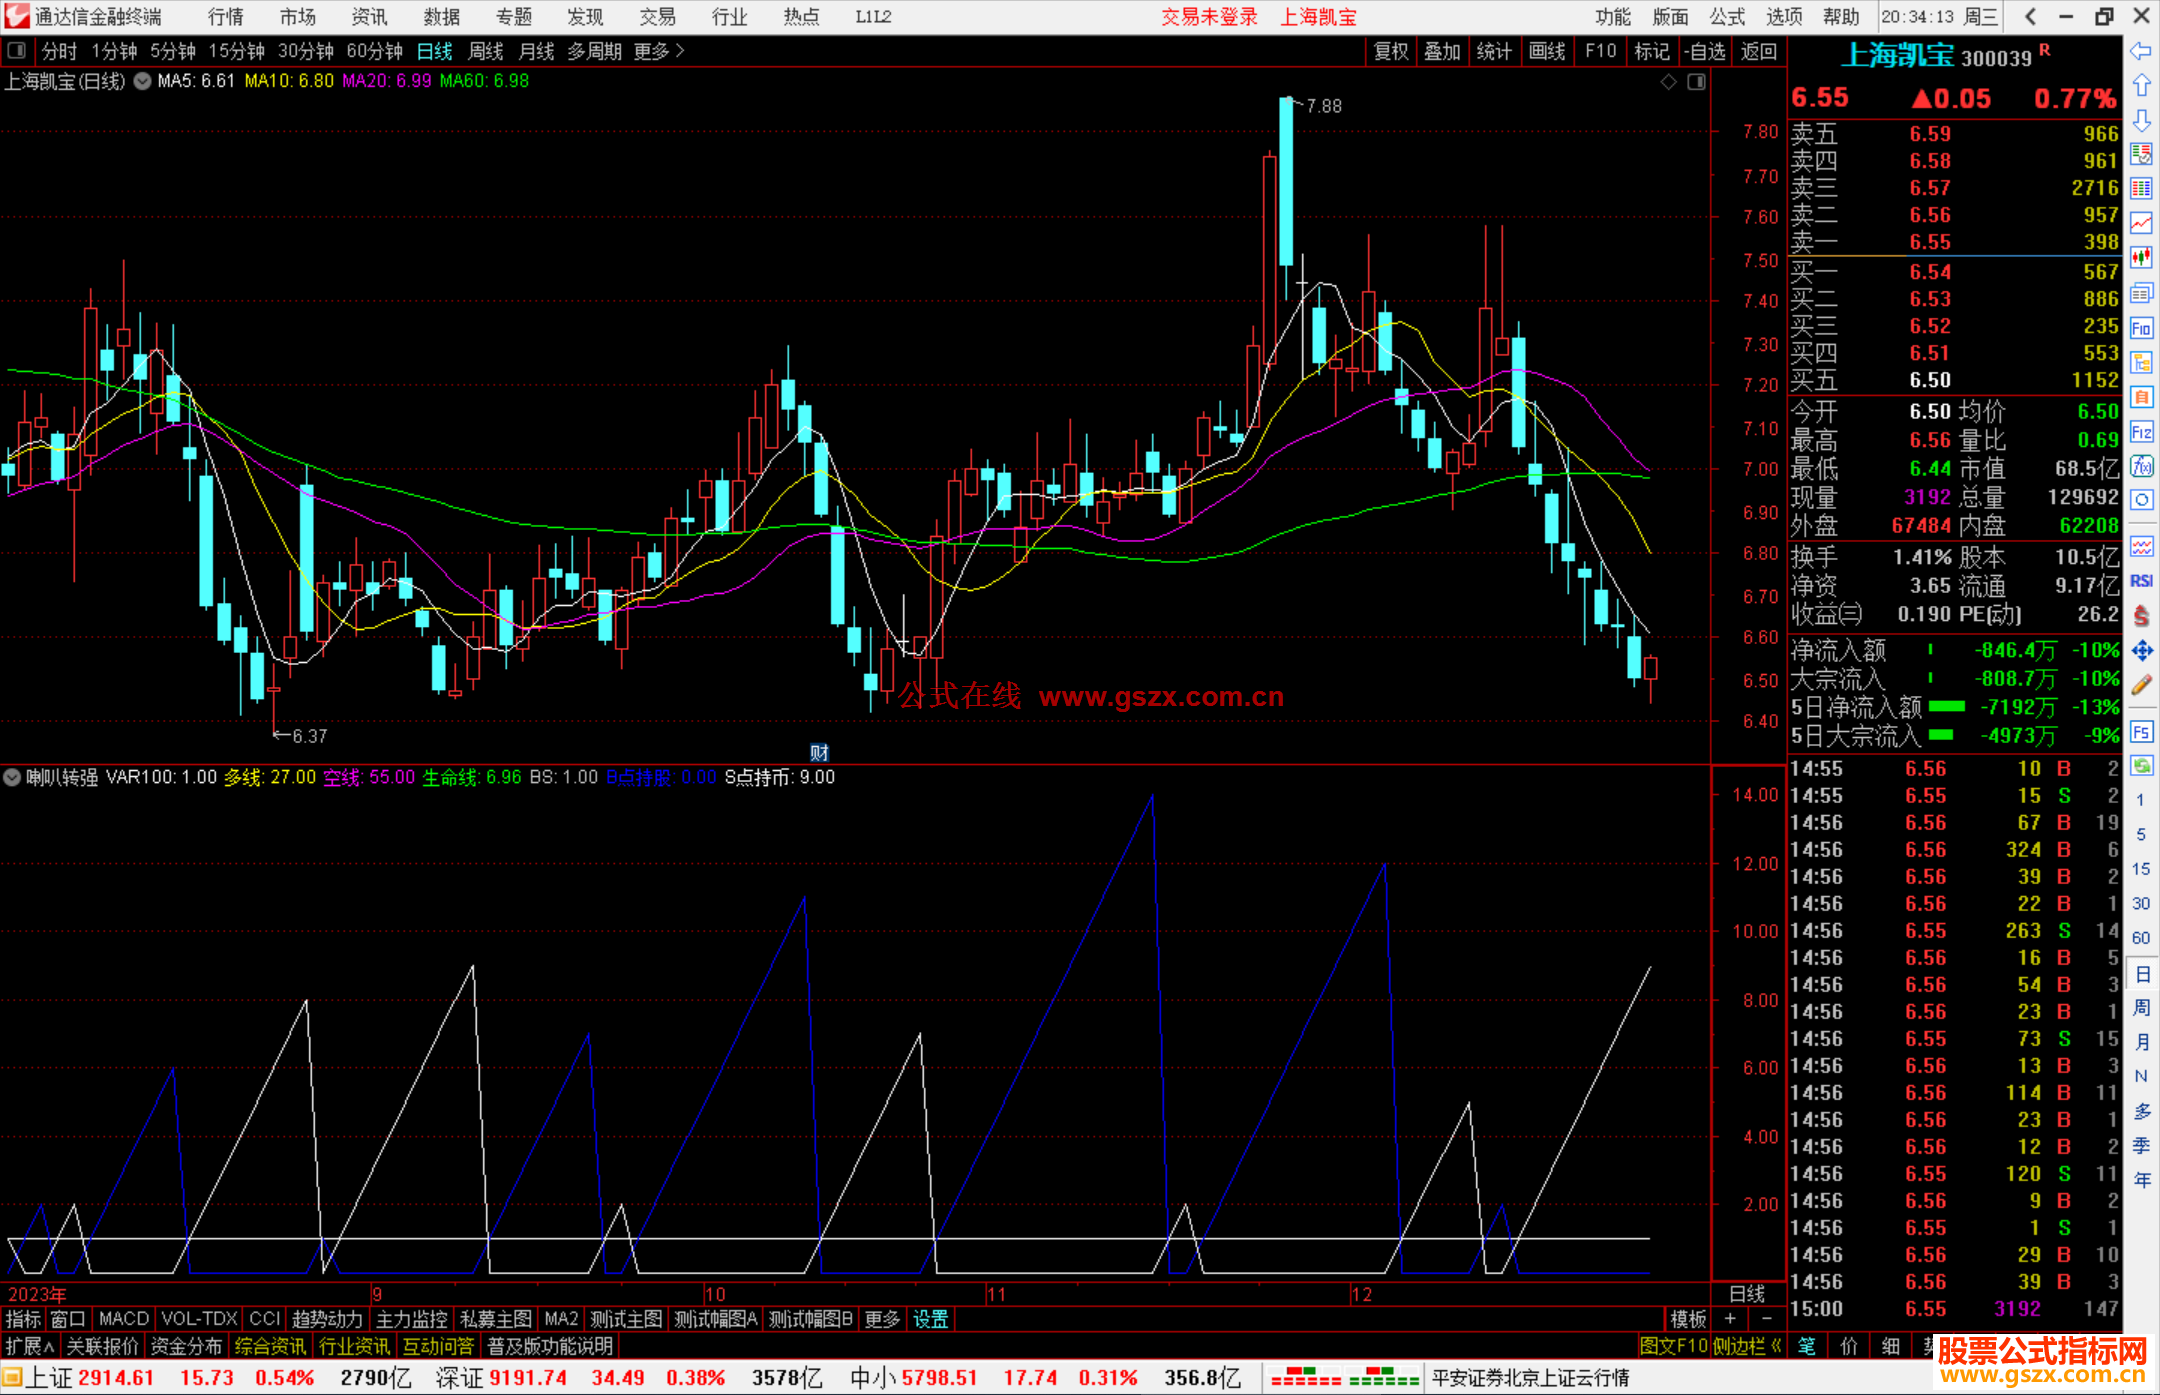Screen dimensions: 2160x1395
Task: Toggle the 喇叭转强 indicator circle button
Action: [12, 777]
